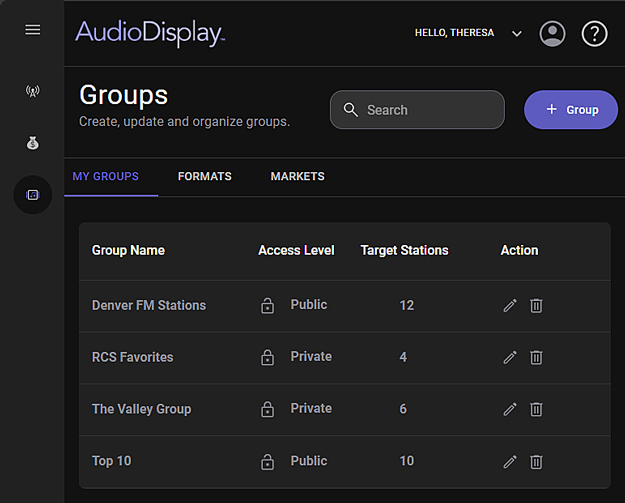Delete the Top 10 group
625x503 pixels.
(536, 461)
